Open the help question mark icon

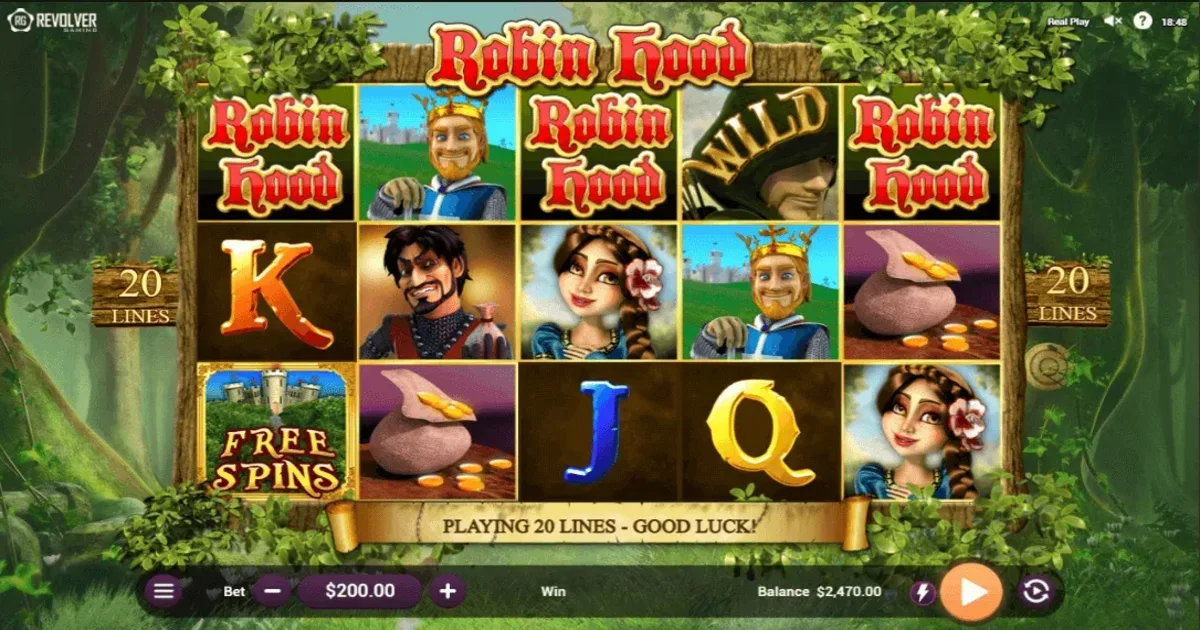pyautogui.click(x=1142, y=20)
